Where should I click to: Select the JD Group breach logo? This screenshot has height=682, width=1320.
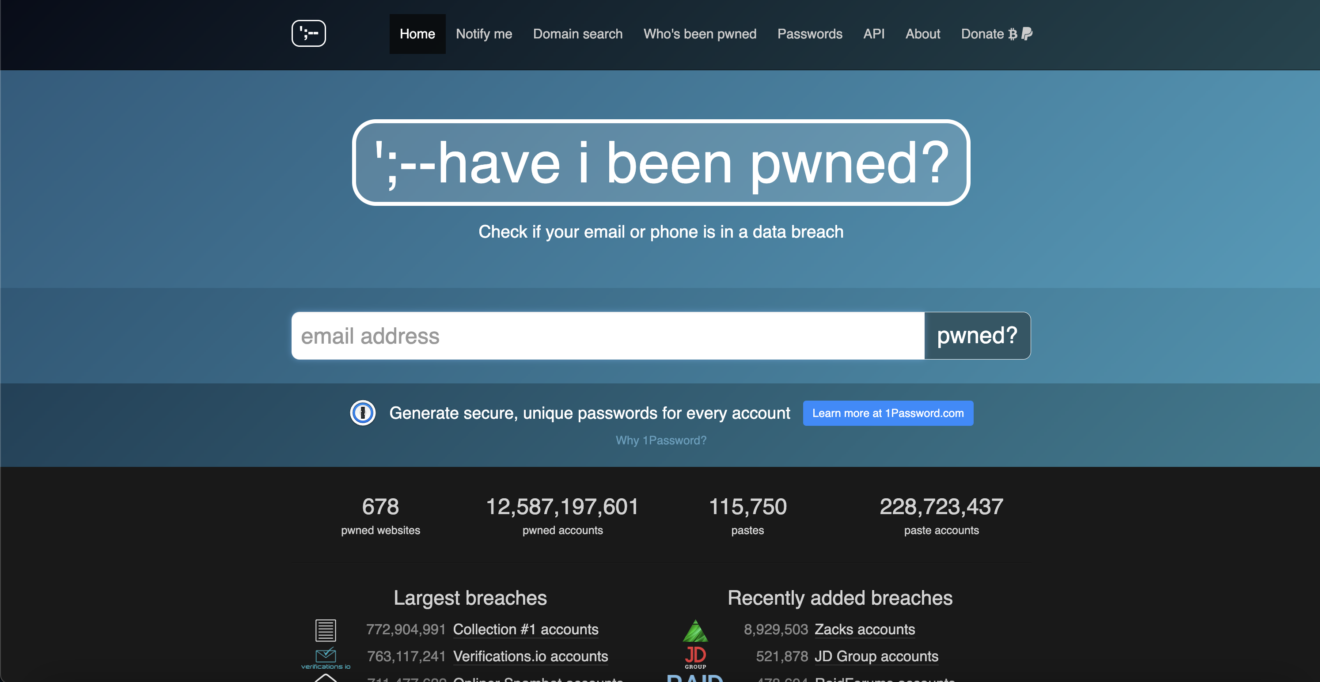(696, 656)
